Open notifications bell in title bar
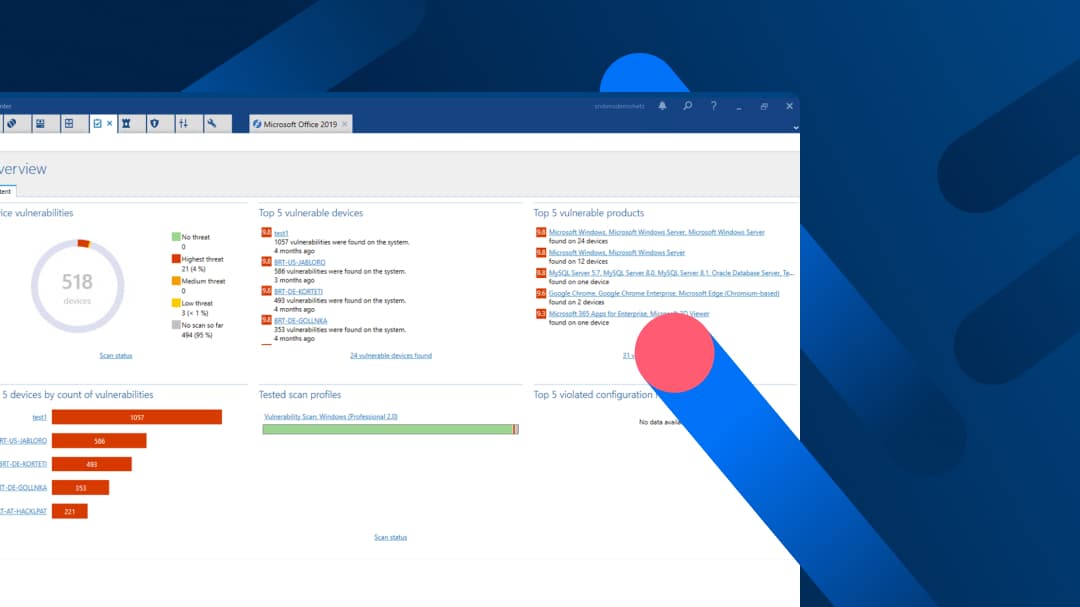This screenshot has height=607, width=1080. coord(662,106)
